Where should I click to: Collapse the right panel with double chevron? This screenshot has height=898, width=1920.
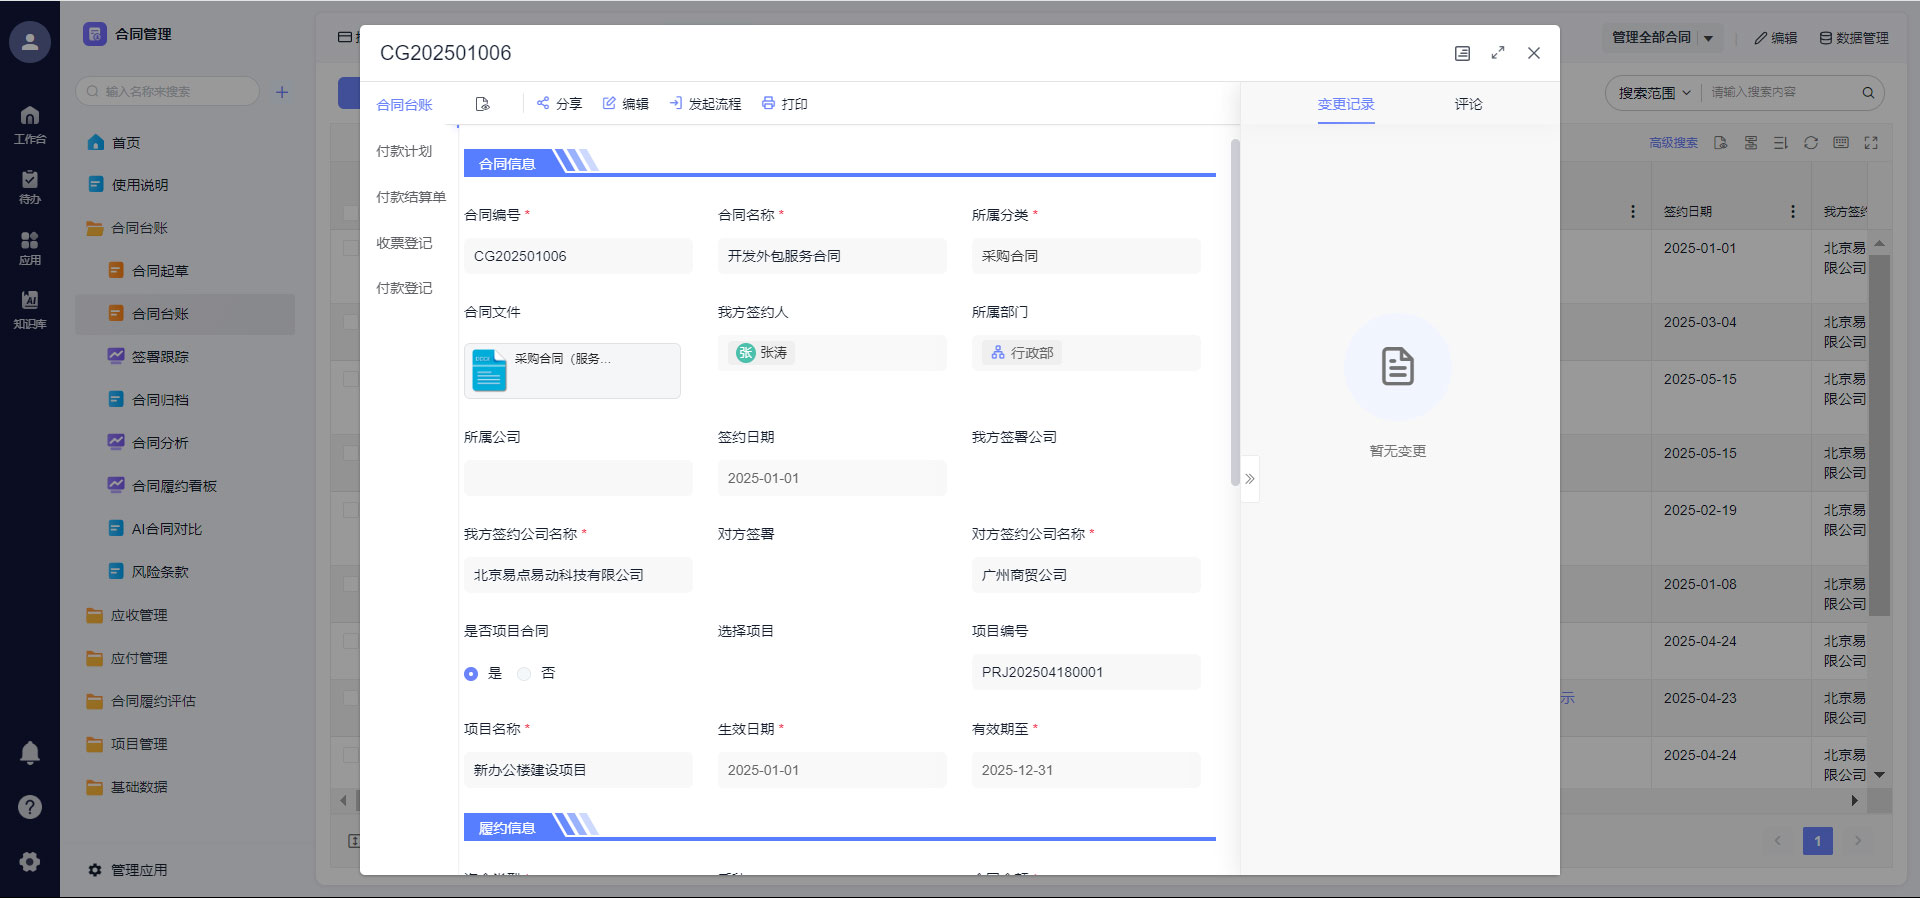[1250, 479]
